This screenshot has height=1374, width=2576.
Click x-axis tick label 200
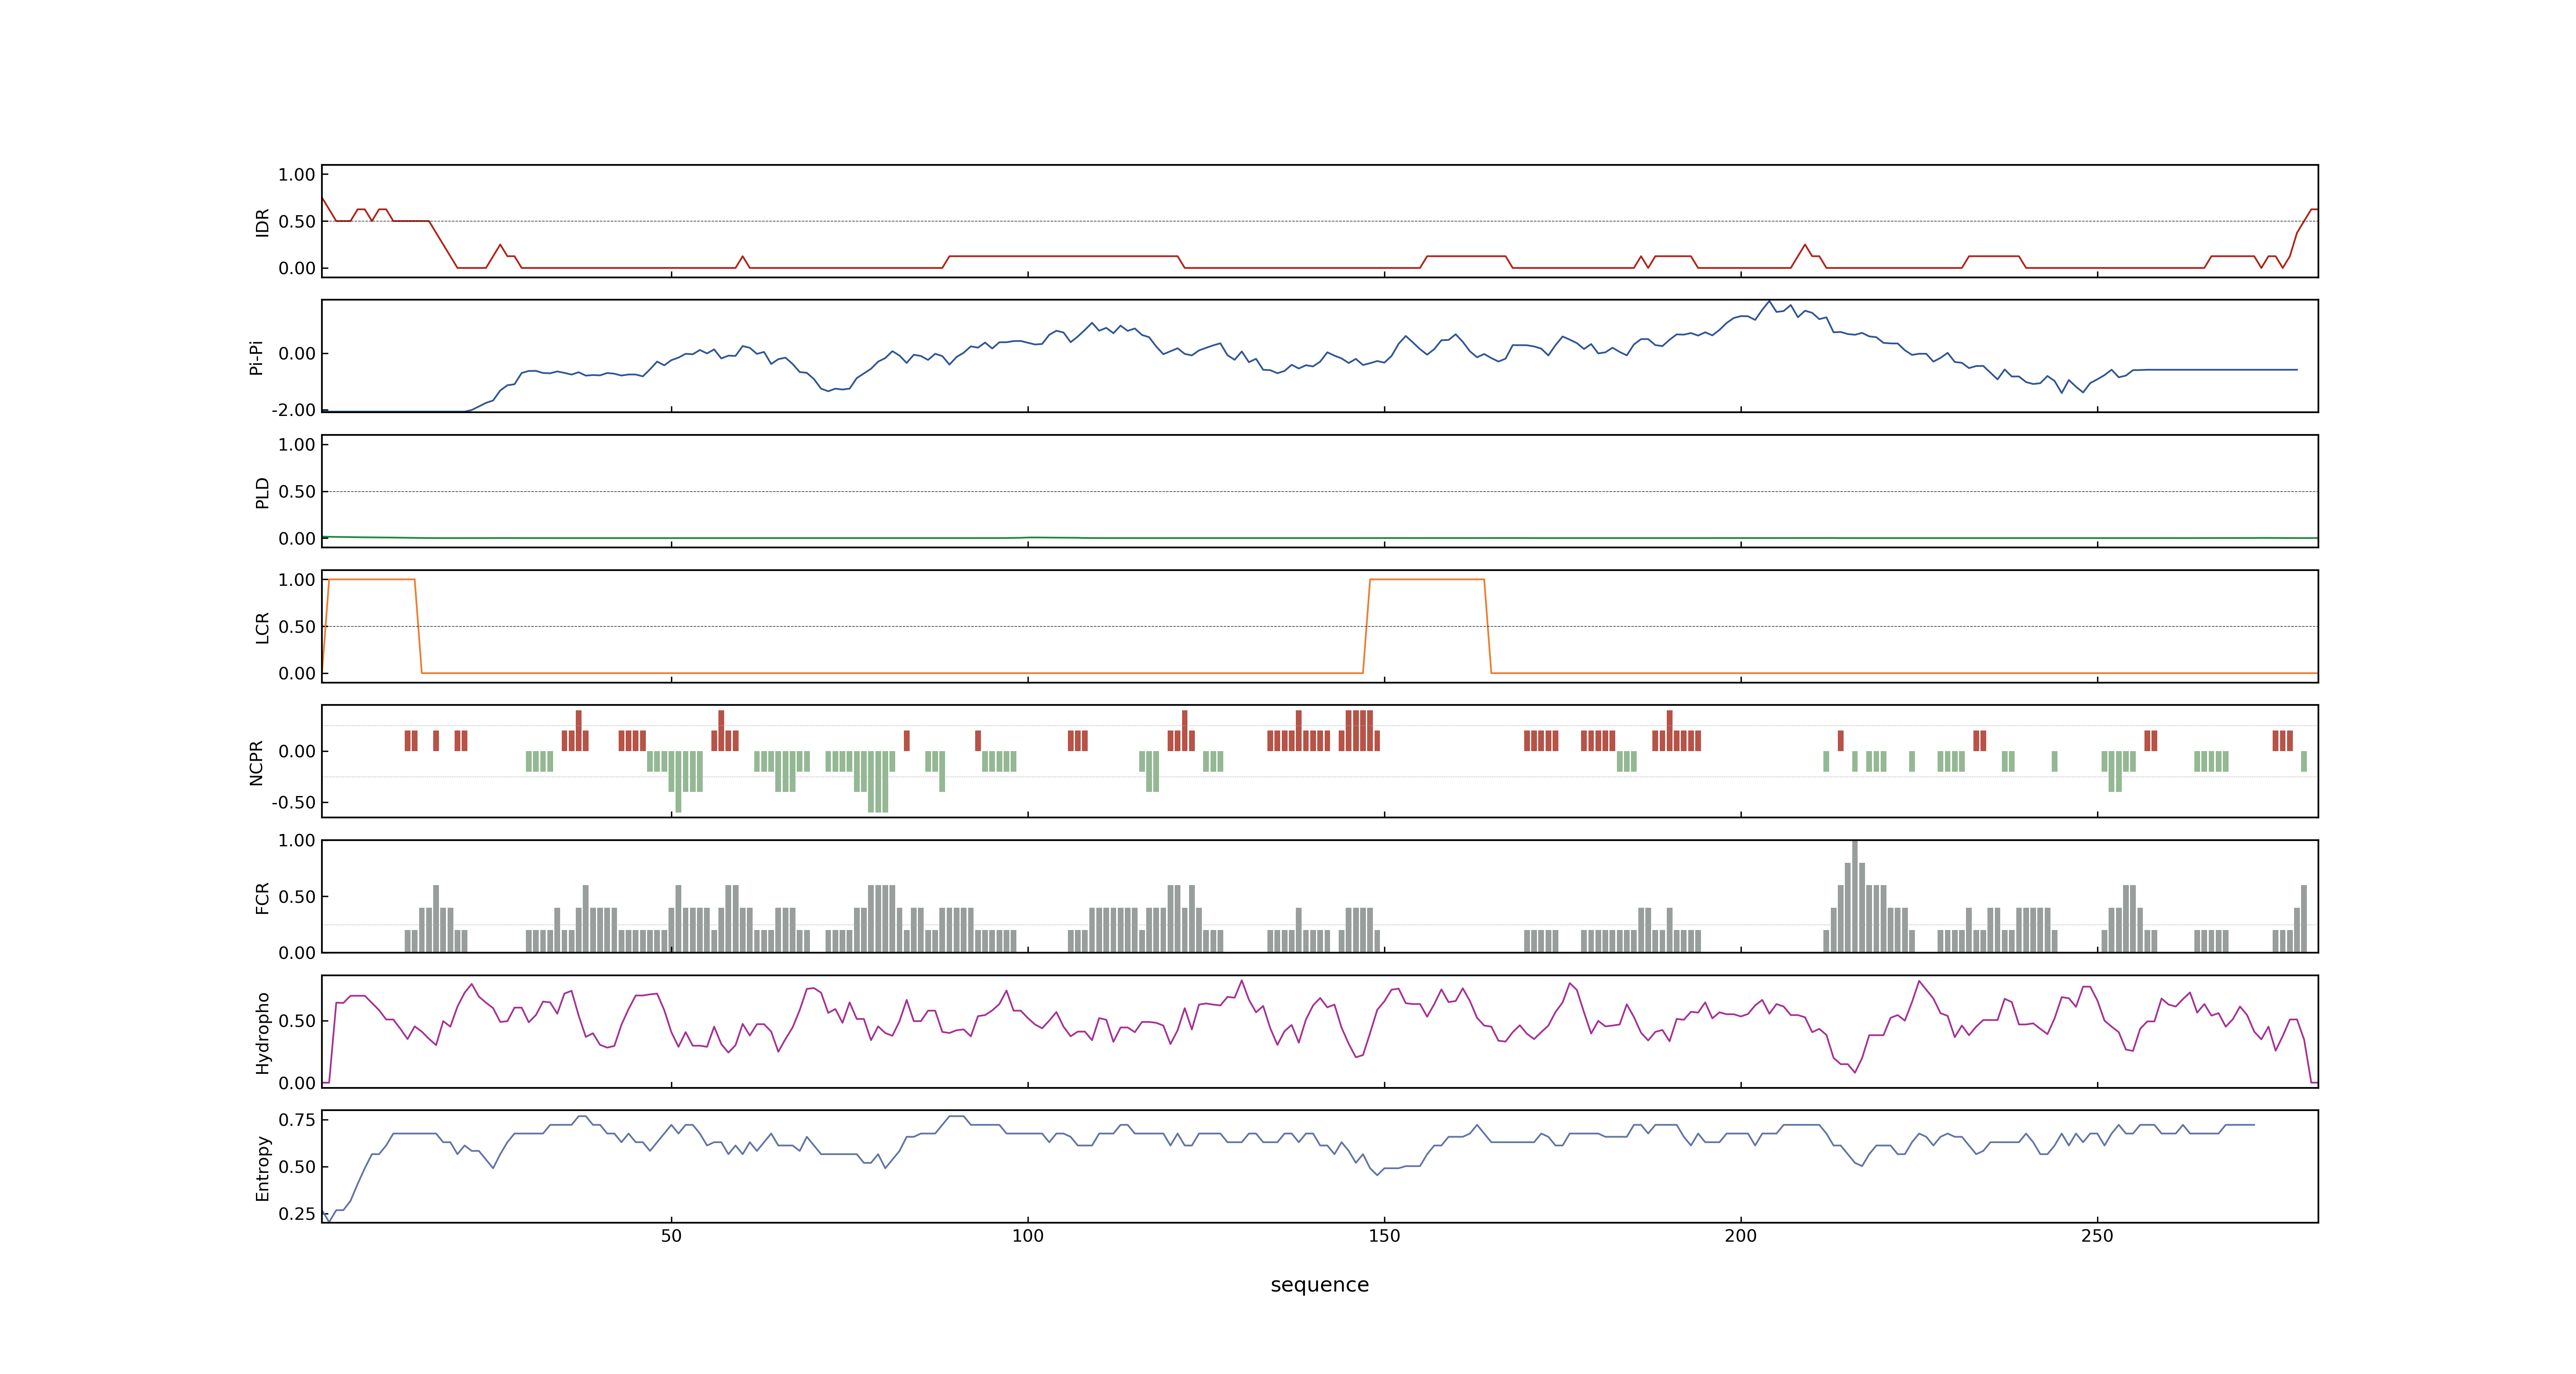click(x=1740, y=1236)
